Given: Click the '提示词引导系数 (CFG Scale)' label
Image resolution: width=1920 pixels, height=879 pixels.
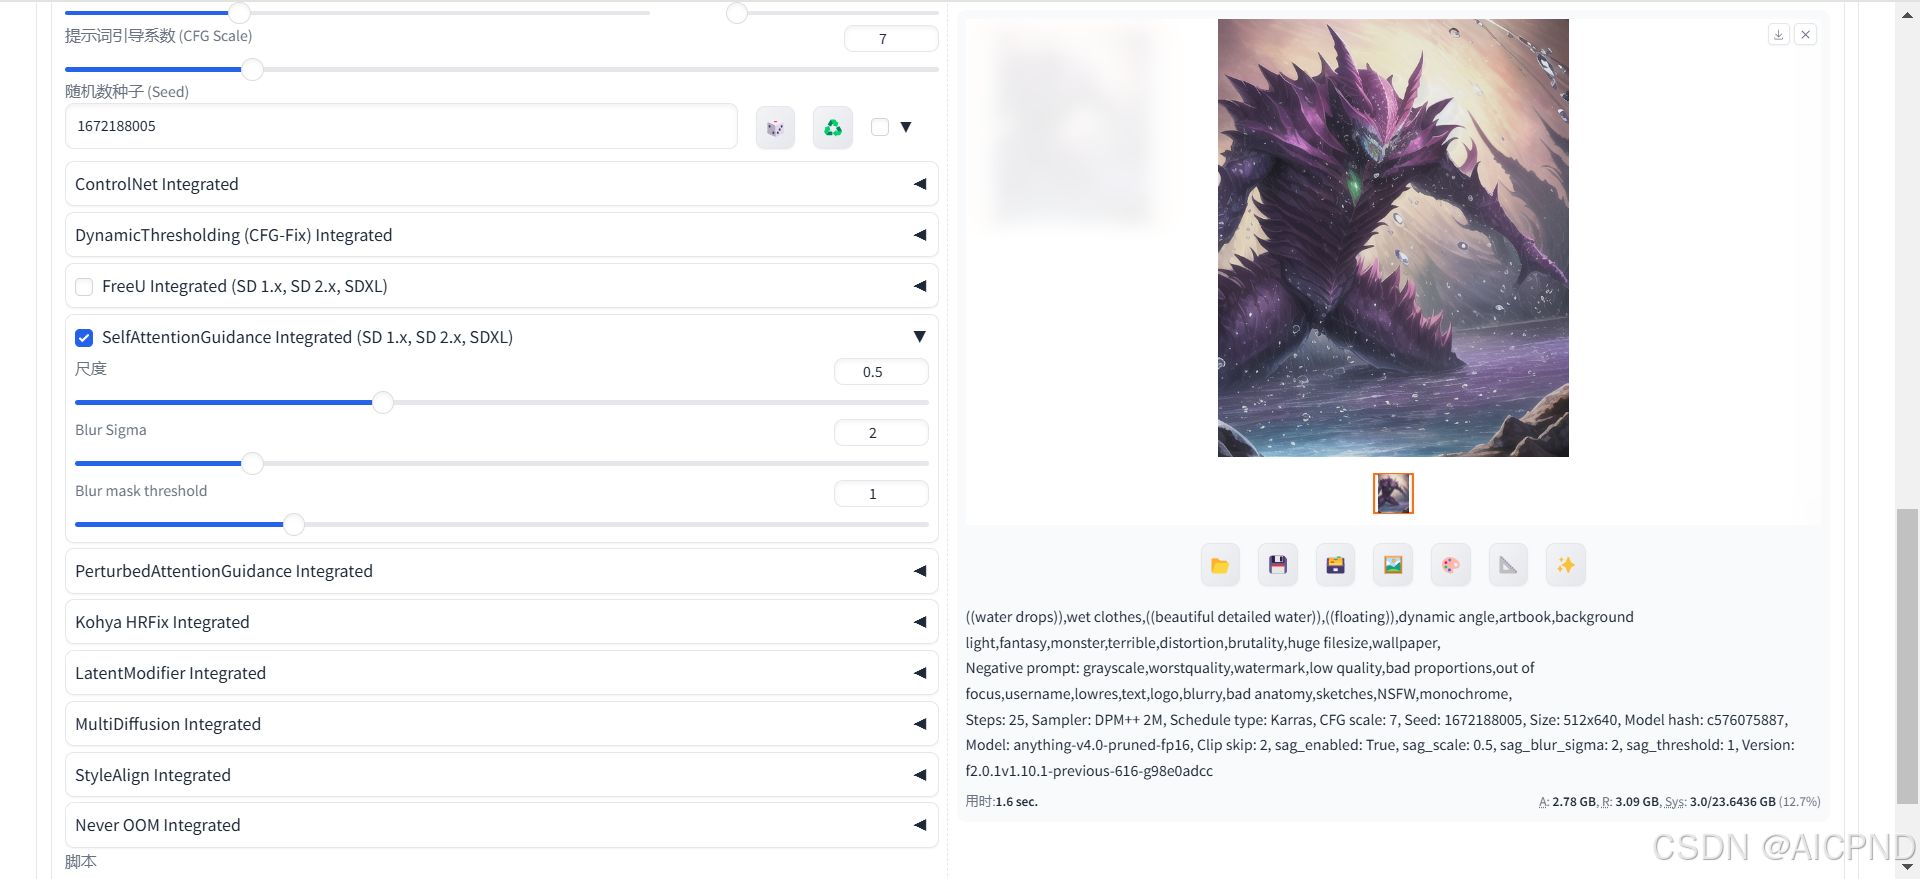Looking at the screenshot, I should [x=159, y=36].
